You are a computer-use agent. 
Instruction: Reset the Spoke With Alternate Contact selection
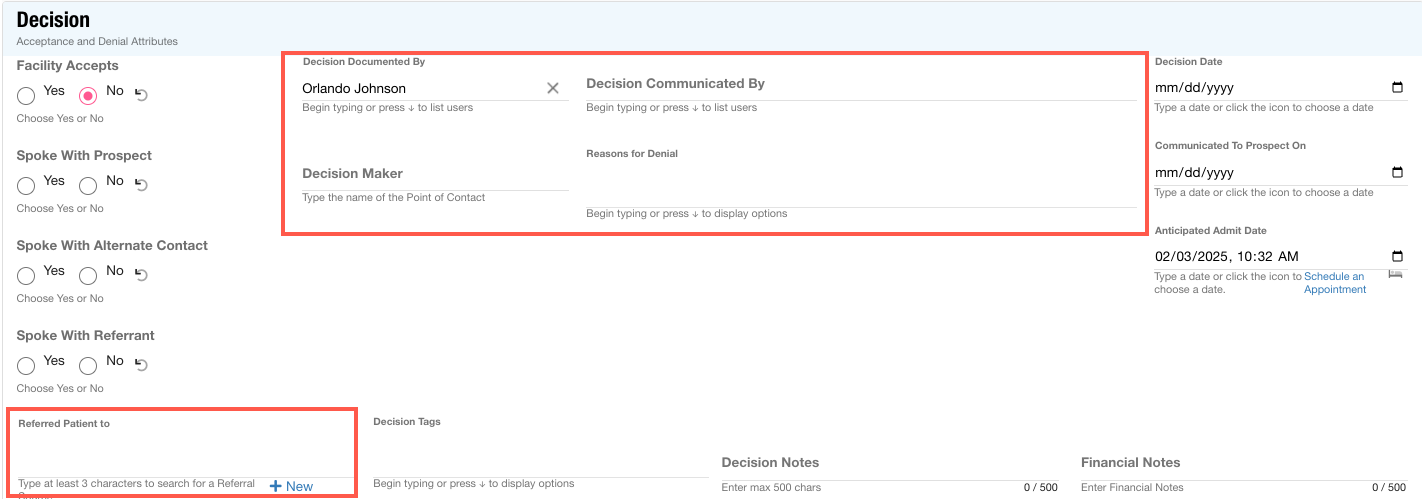141,275
